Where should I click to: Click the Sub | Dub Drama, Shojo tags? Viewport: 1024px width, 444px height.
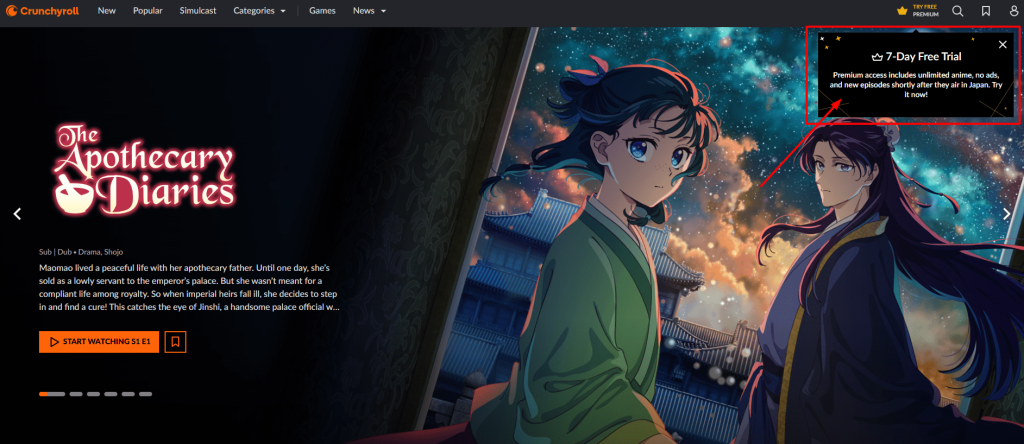coord(81,251)
